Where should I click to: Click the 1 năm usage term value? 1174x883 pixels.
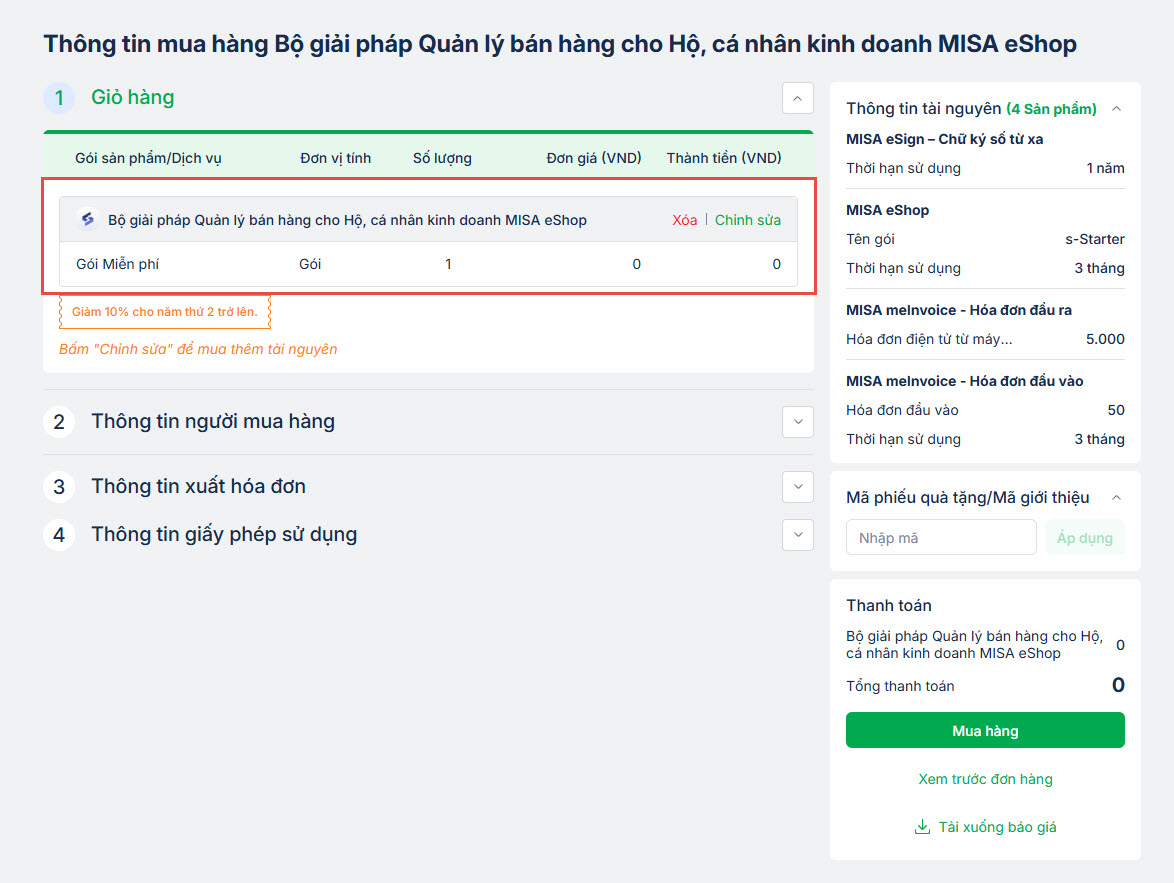pos(1105,169)
